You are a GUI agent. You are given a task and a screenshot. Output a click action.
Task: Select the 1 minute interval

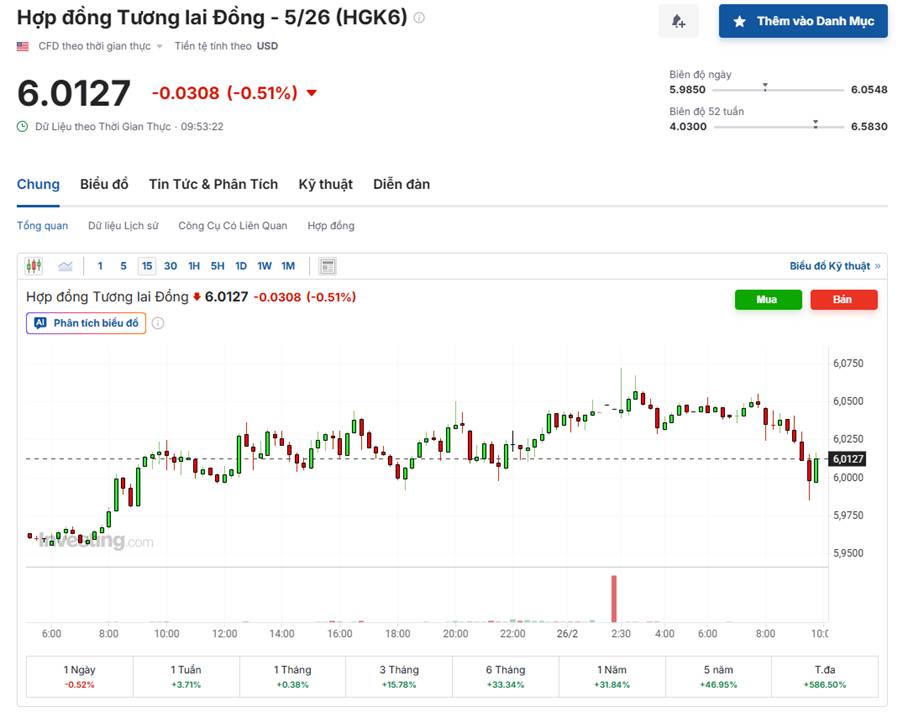pyautogui.click(x=100, y=266)
